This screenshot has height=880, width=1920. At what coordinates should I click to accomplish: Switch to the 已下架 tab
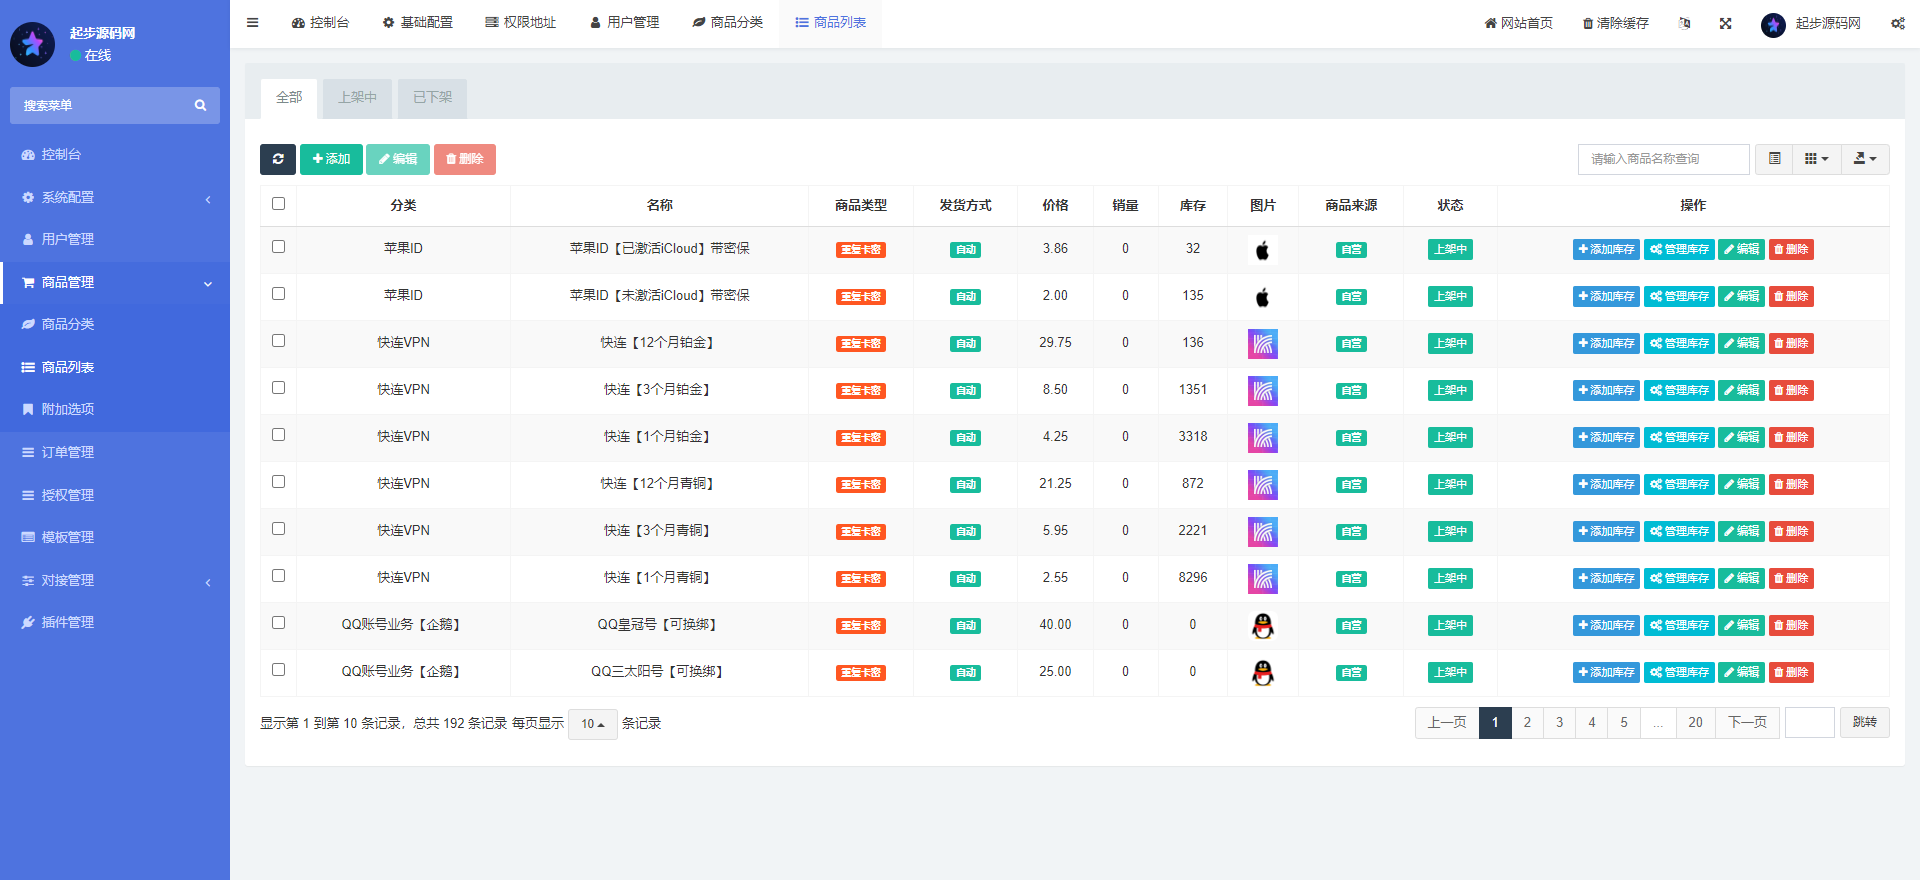(432, 98)
